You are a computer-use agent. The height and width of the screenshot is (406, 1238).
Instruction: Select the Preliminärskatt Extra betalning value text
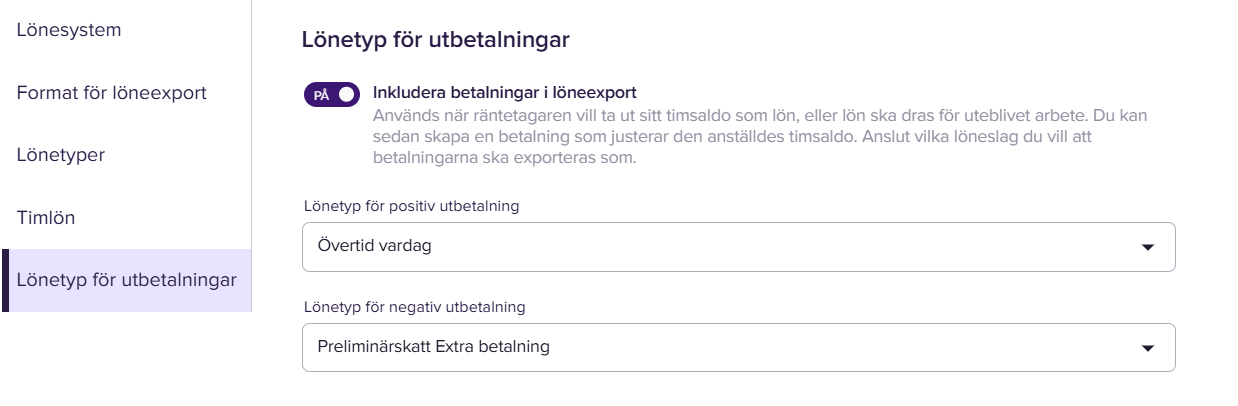(x=433, y=347)
